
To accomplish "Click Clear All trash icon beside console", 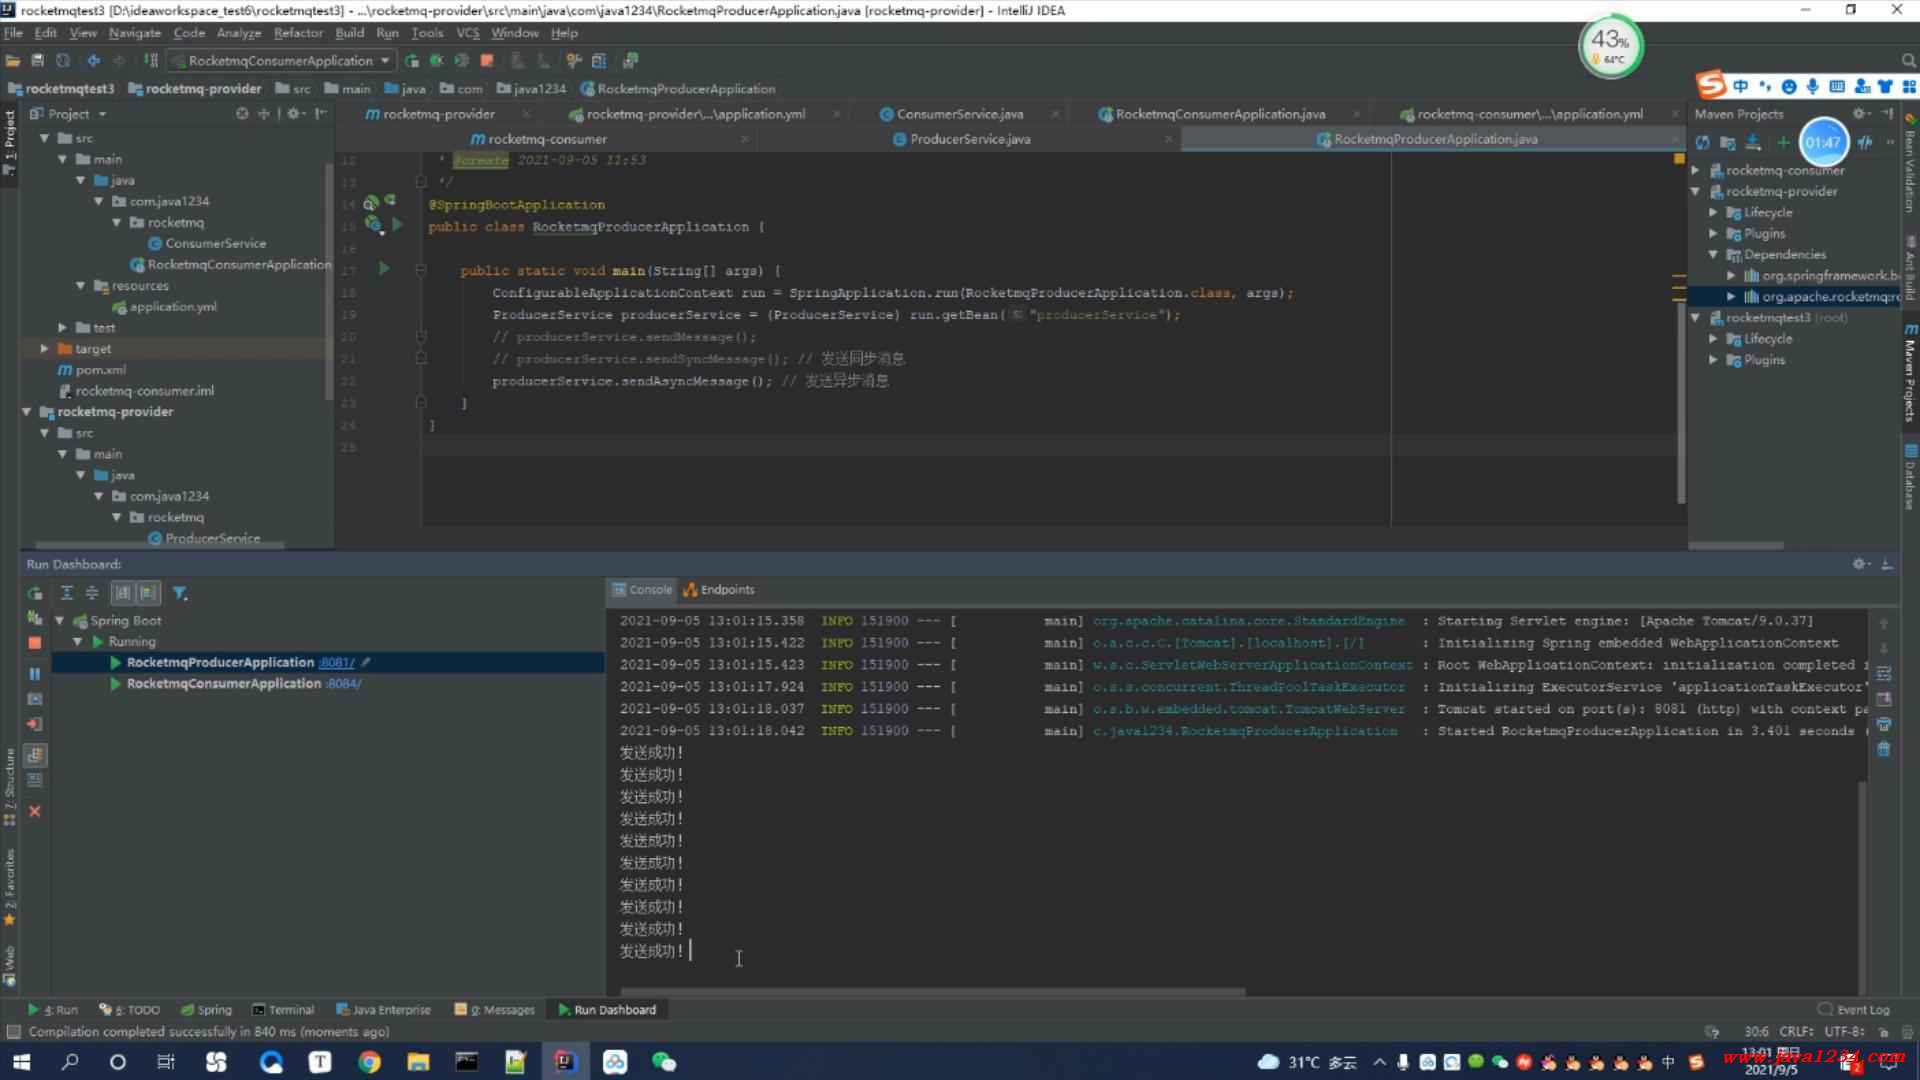I will pos(1884,749).
